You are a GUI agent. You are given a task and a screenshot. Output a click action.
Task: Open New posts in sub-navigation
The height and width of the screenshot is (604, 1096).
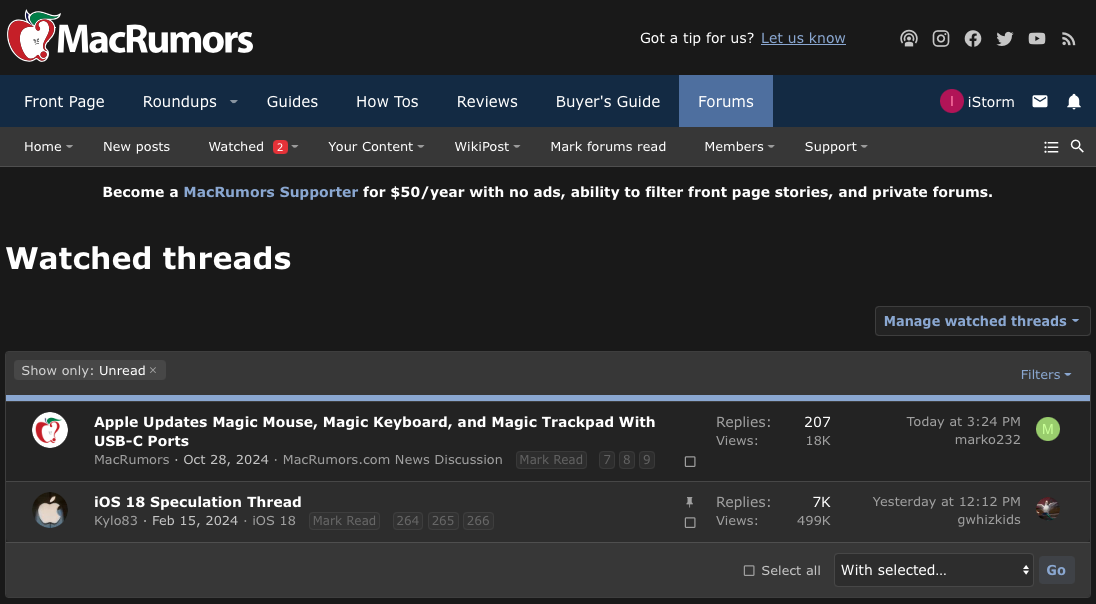136,147
